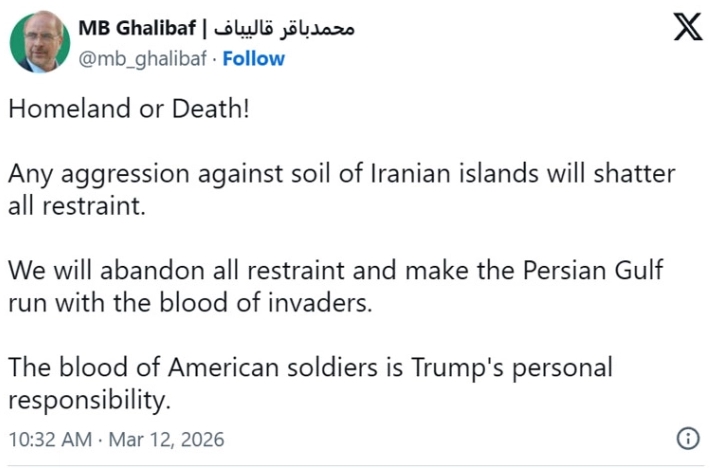Click MB Ghalibaf's profile avatar
Screen dimensions: 710x468
pos(40,43)
